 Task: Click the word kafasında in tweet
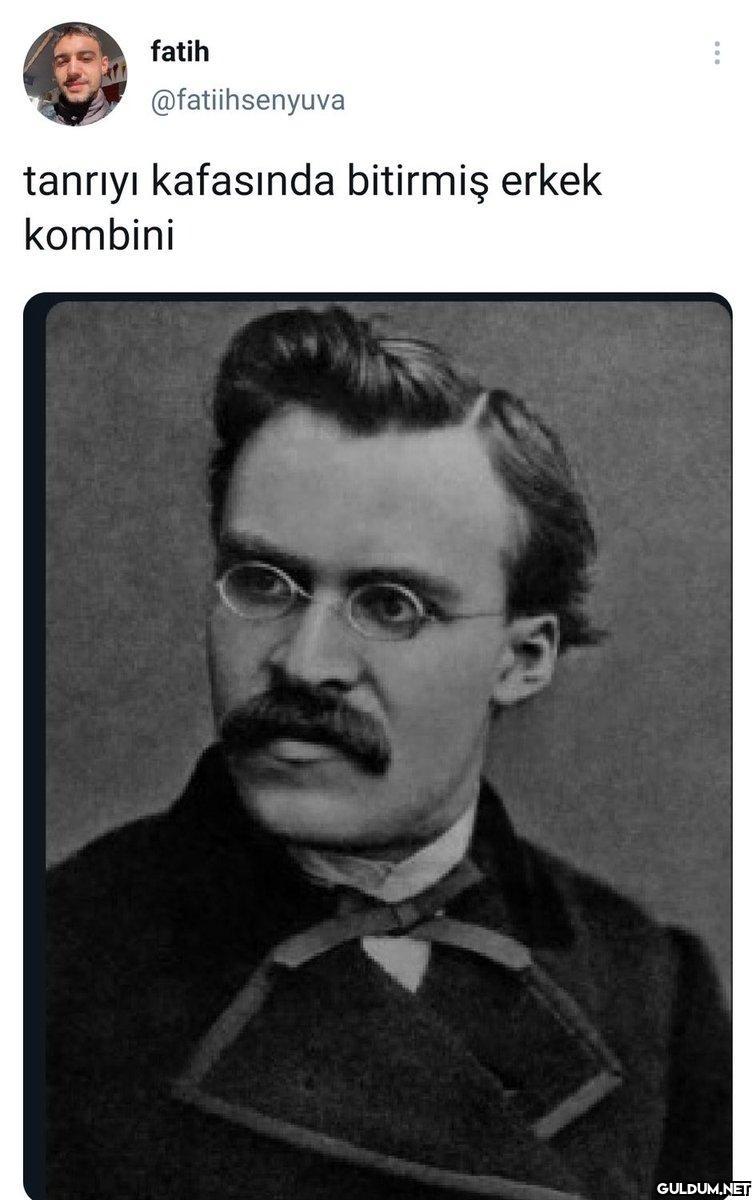242,182
